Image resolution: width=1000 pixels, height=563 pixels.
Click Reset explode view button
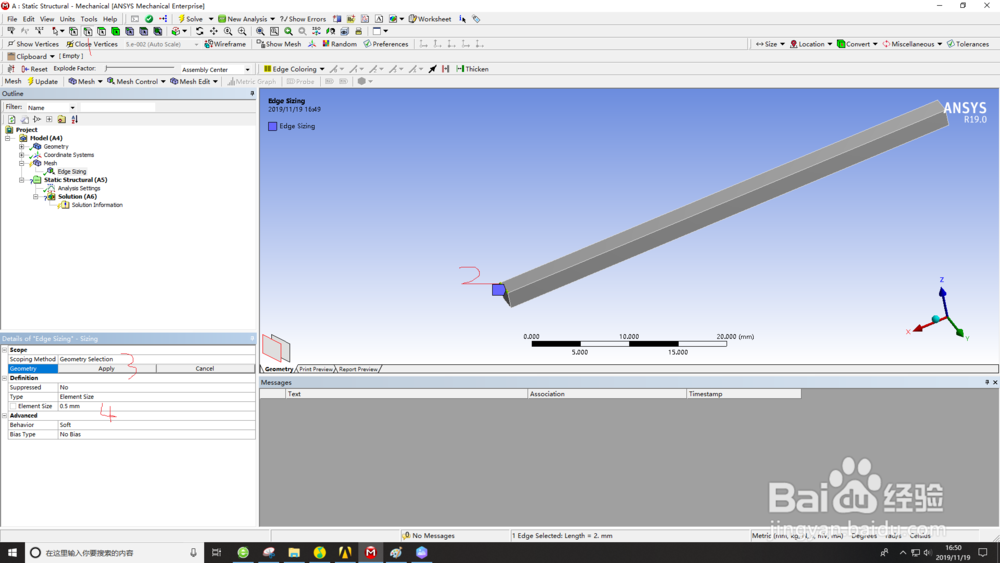pos(34,69)
